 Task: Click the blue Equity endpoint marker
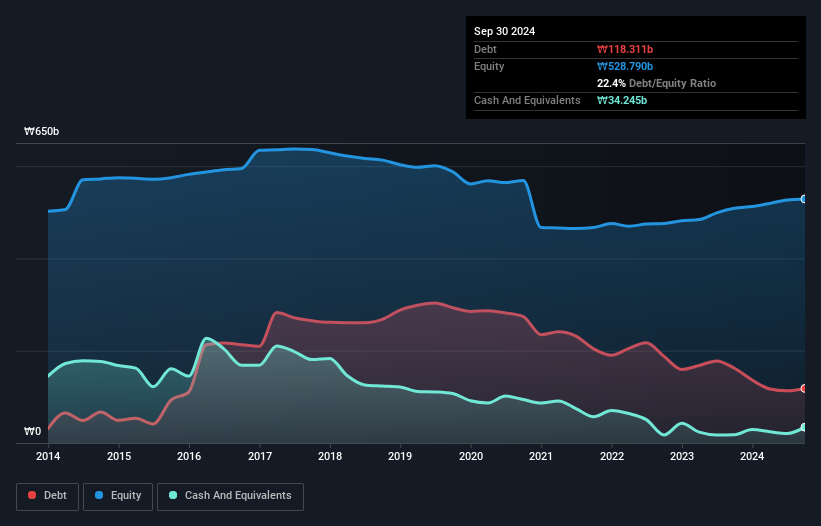coord(804,199)
